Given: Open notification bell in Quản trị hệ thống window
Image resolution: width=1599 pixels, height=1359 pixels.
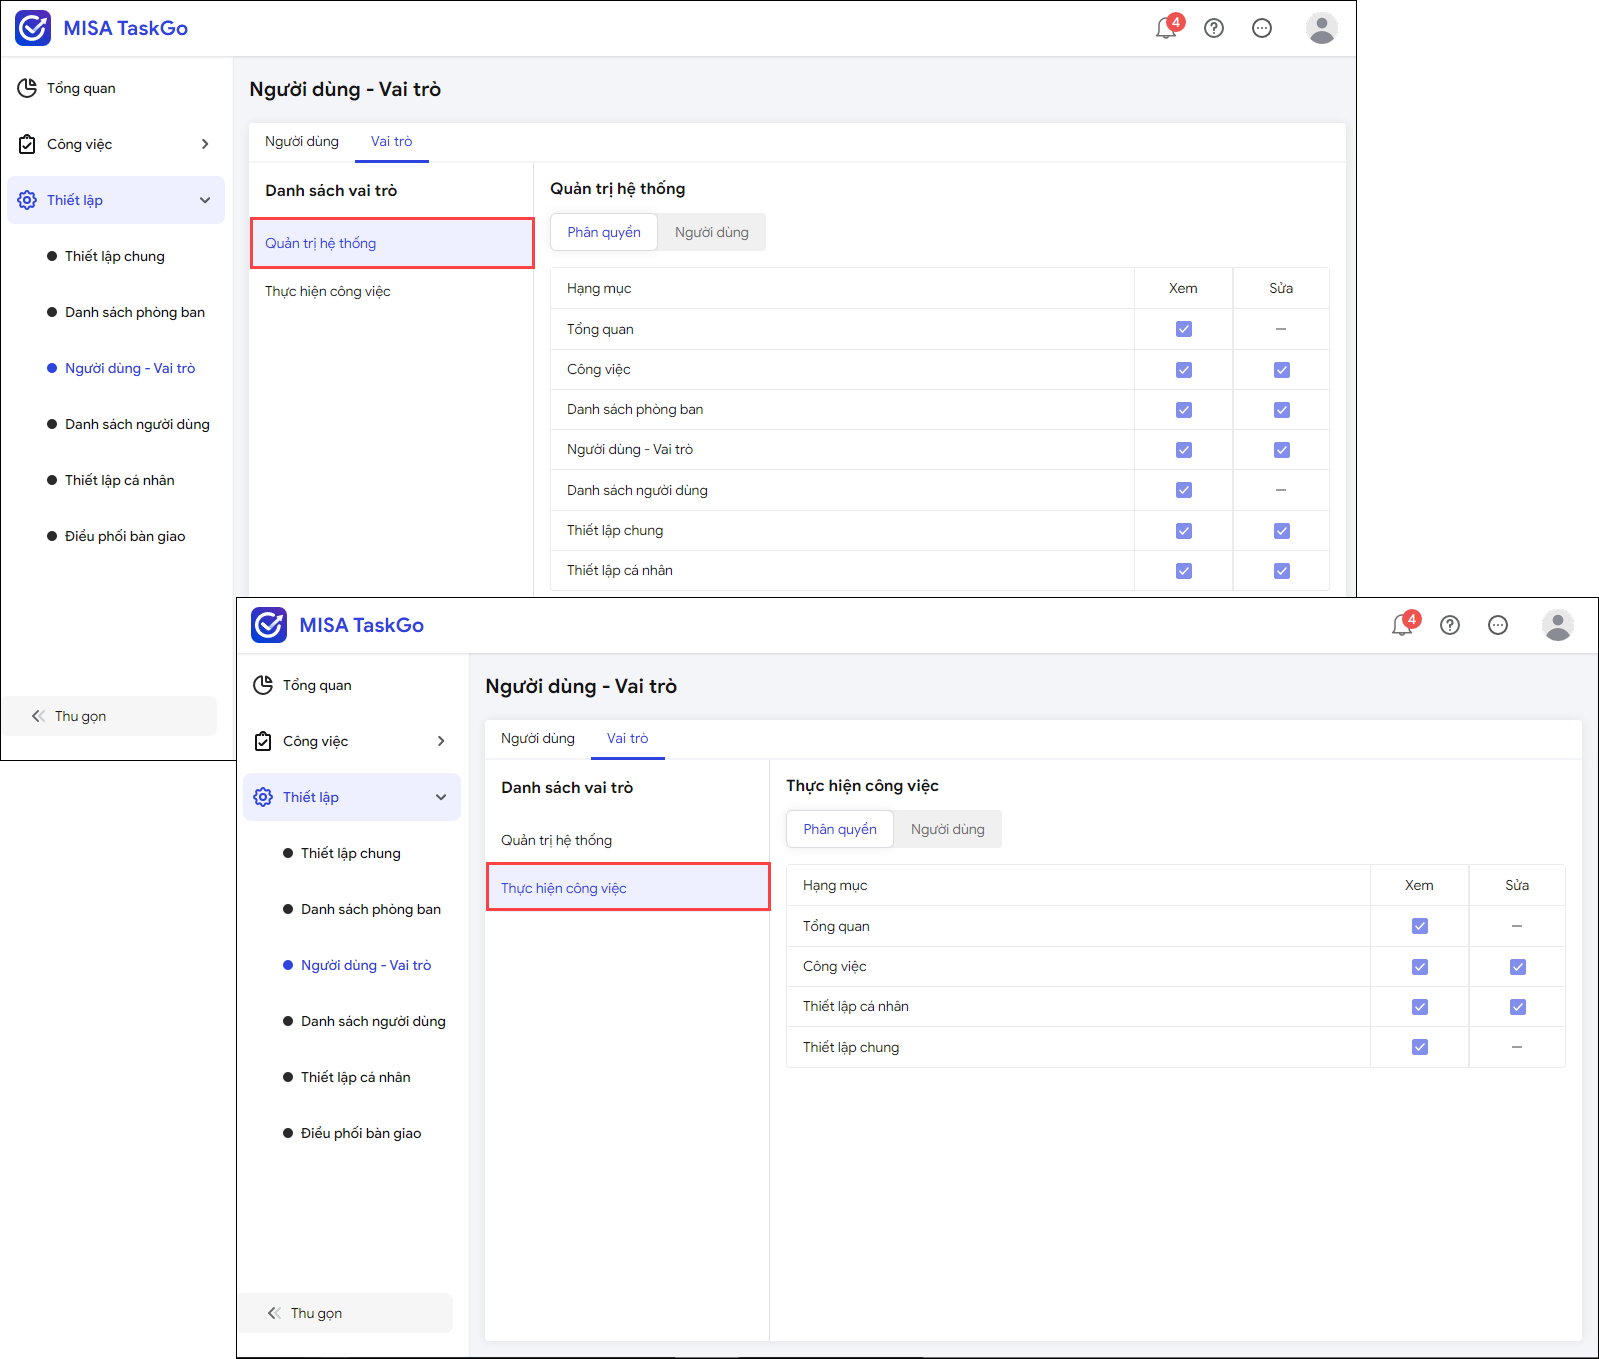Looking at the screenshot, I should tap(1166, 28).
